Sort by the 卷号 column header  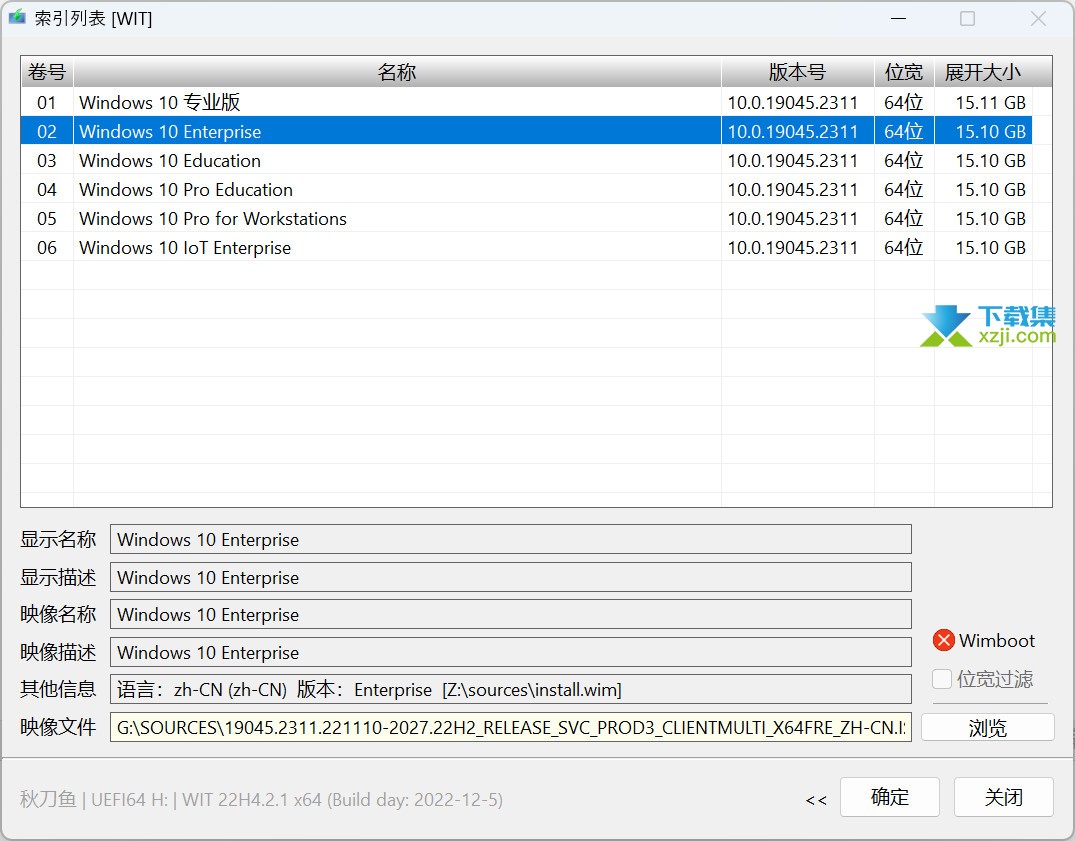click(47, 72)
